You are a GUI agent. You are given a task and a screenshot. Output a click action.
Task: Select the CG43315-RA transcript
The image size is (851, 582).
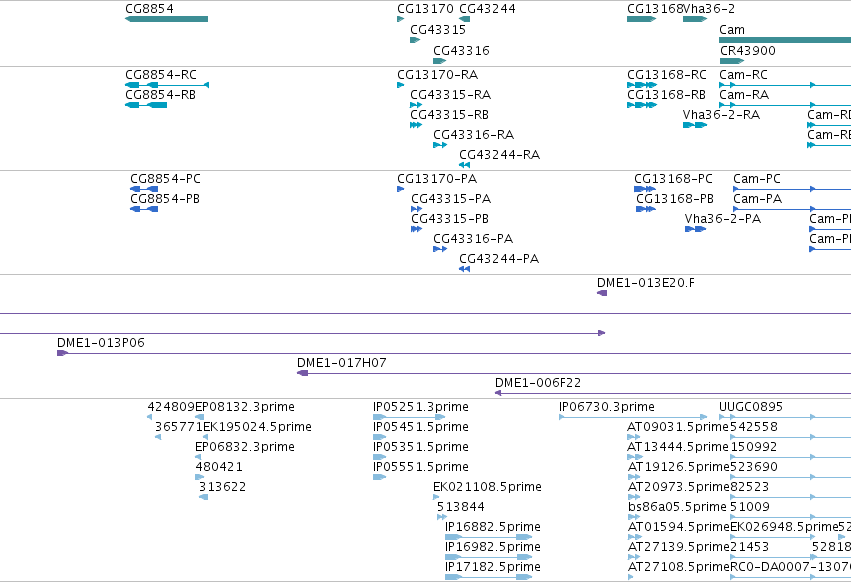(416, 105)
